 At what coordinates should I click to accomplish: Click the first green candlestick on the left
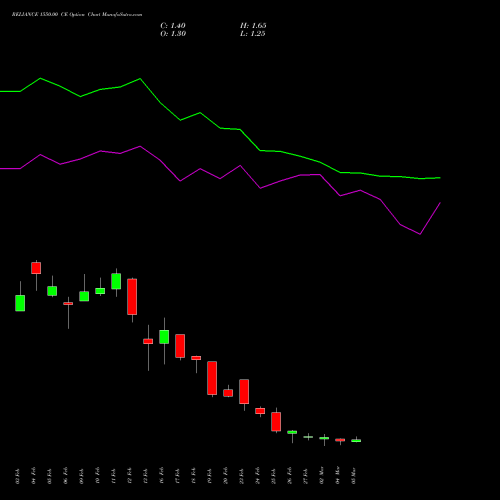(20, 303)
